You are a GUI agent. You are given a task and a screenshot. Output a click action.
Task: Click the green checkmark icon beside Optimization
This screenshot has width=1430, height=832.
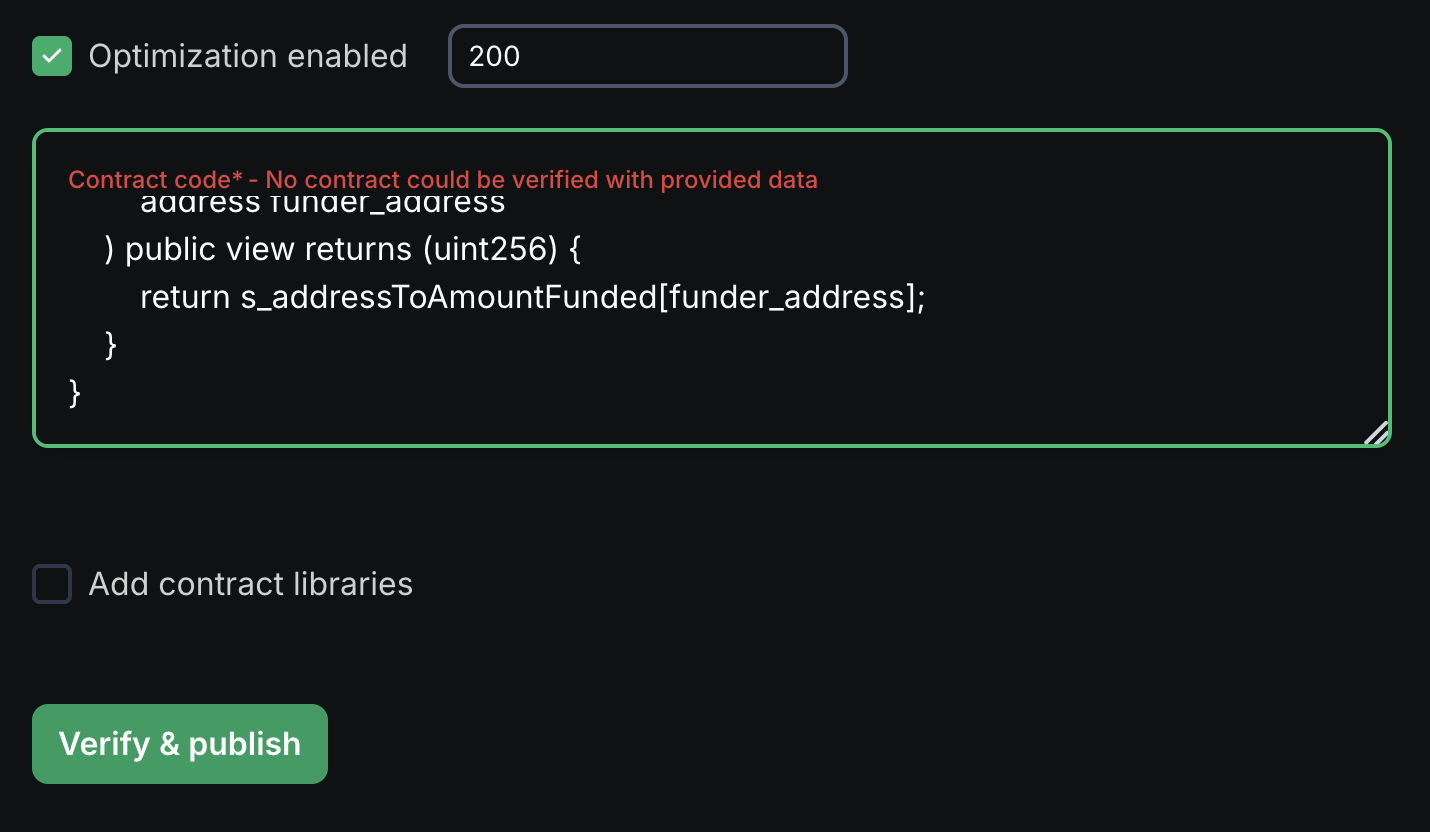pyautogui.click(x=52, y=56)
